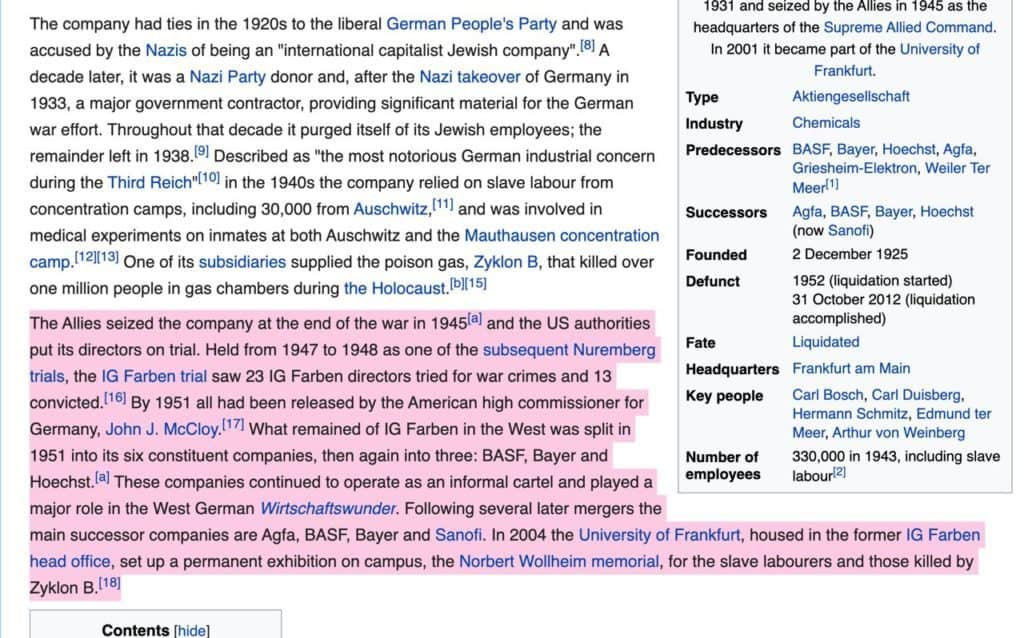Open the German People's Party link
Image resolution: width=1024 pixels, height=638 pixels.
point(472,23)
